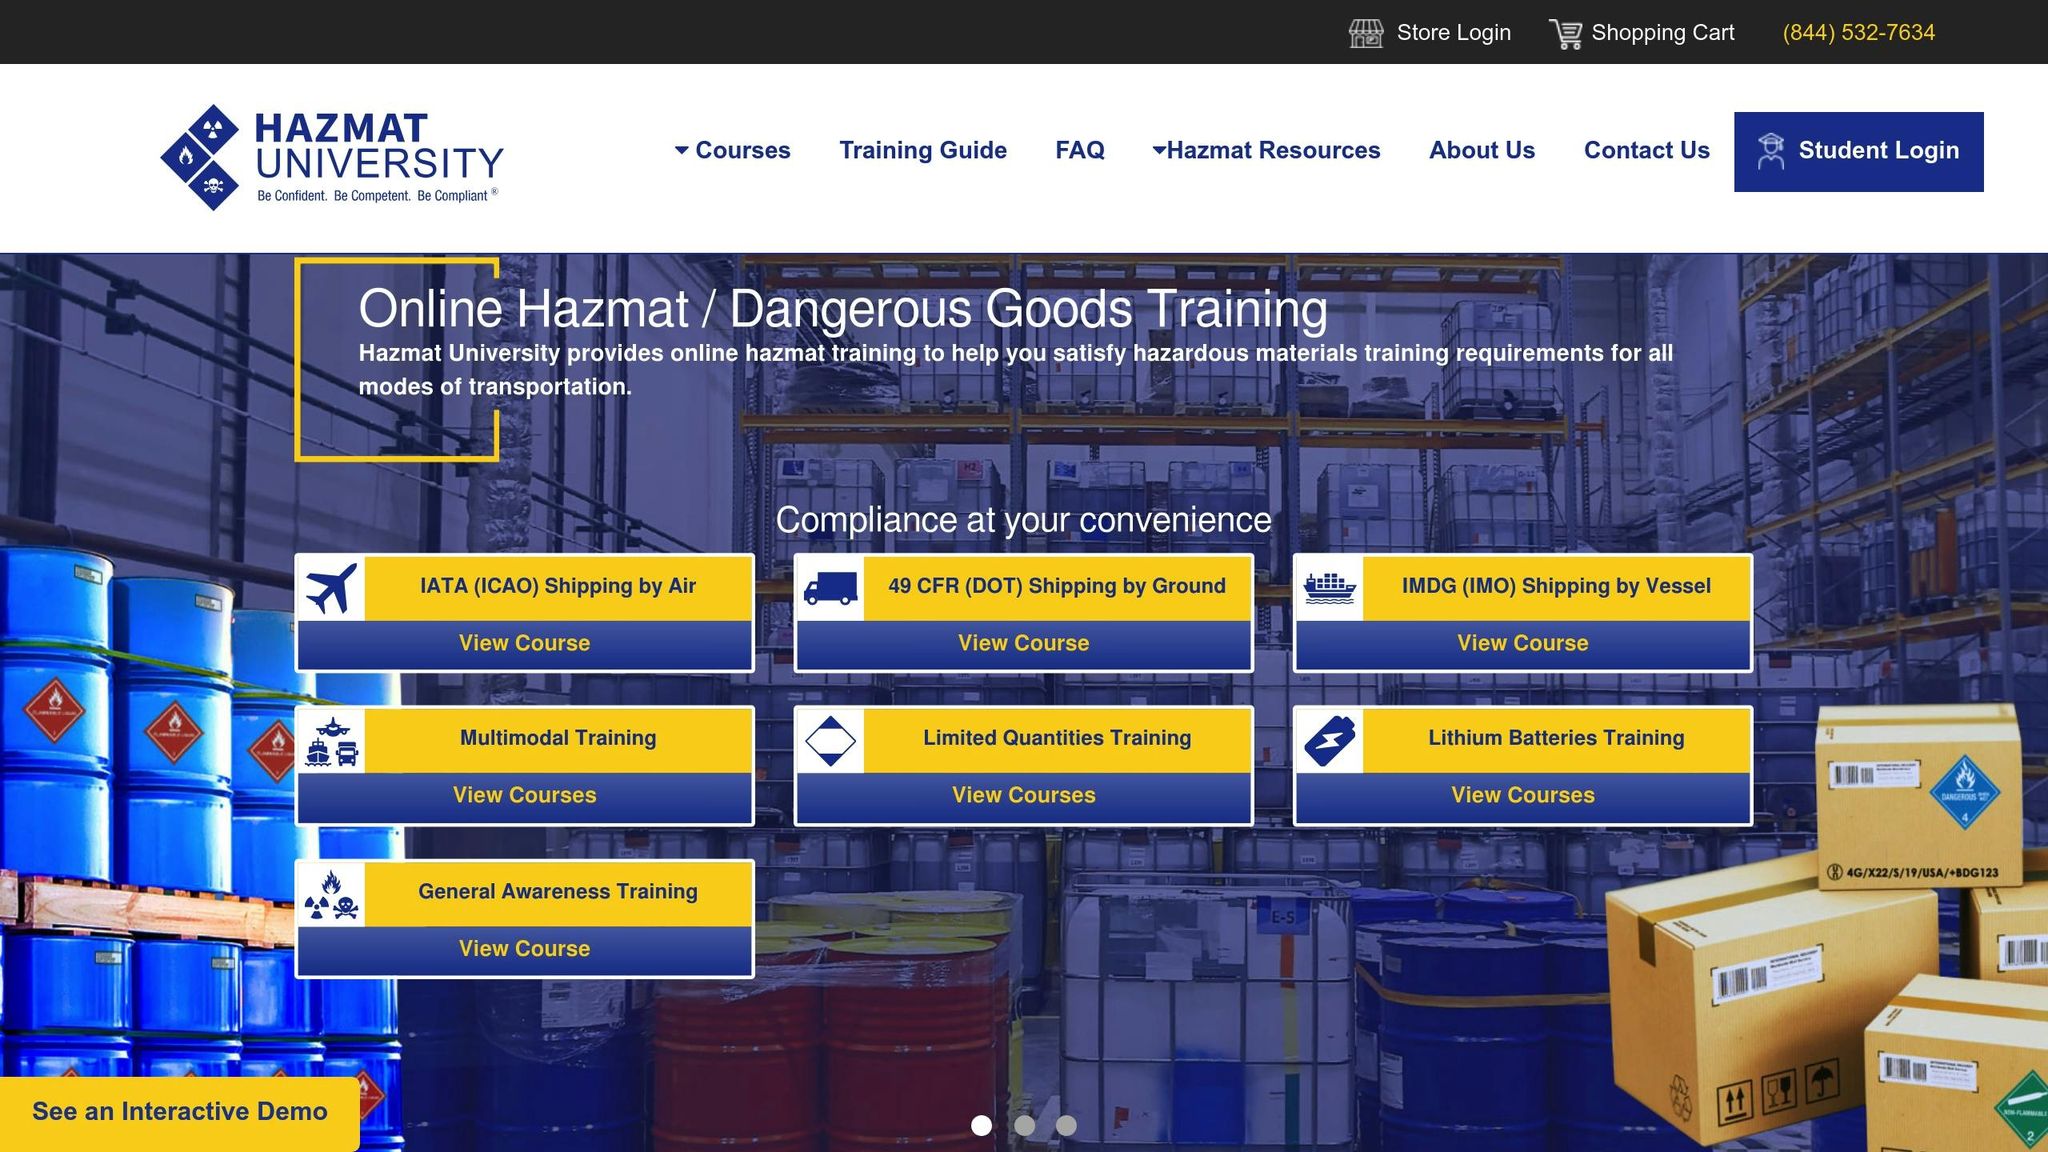This screenshot has width=2048, height=1152.
Task: Open the Courses menu label
Action: coord(743,150)
